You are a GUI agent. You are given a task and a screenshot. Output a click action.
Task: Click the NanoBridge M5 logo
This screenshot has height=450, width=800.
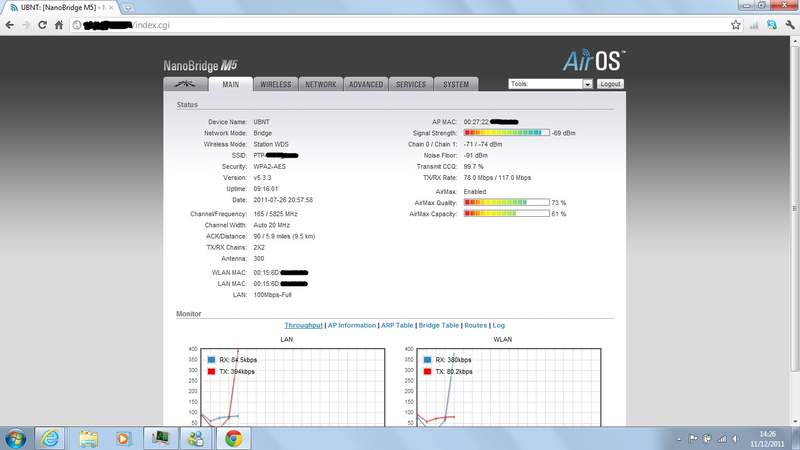click(201, 65)
